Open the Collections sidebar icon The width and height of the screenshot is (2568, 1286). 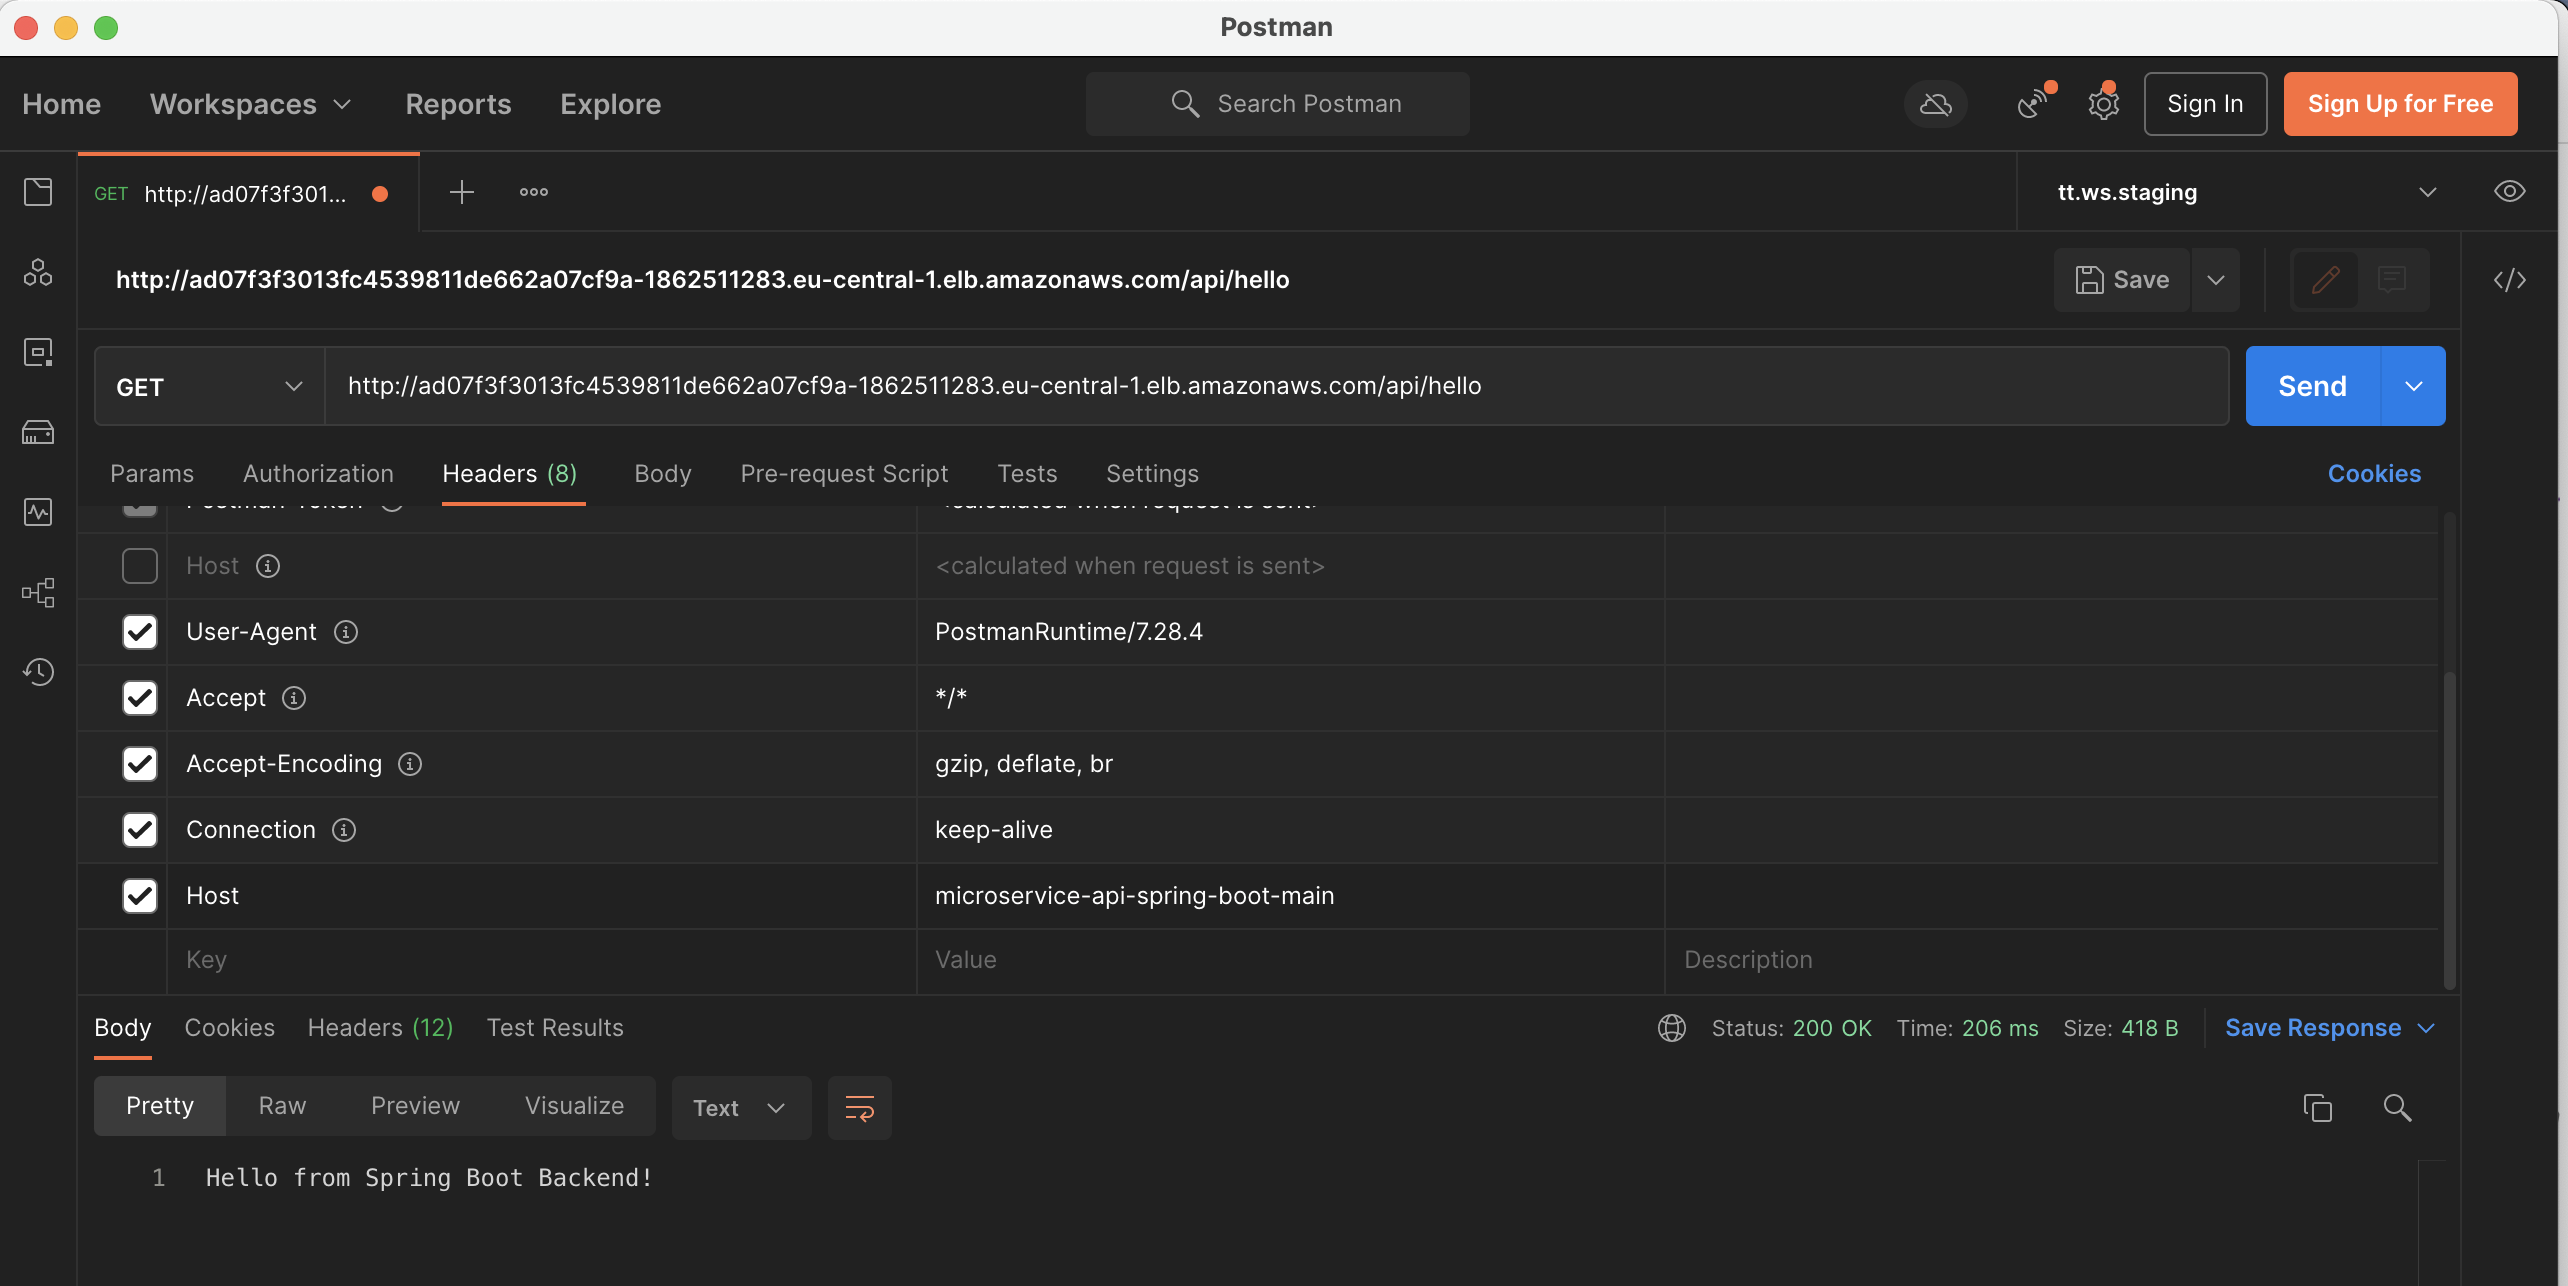(38, 192)
